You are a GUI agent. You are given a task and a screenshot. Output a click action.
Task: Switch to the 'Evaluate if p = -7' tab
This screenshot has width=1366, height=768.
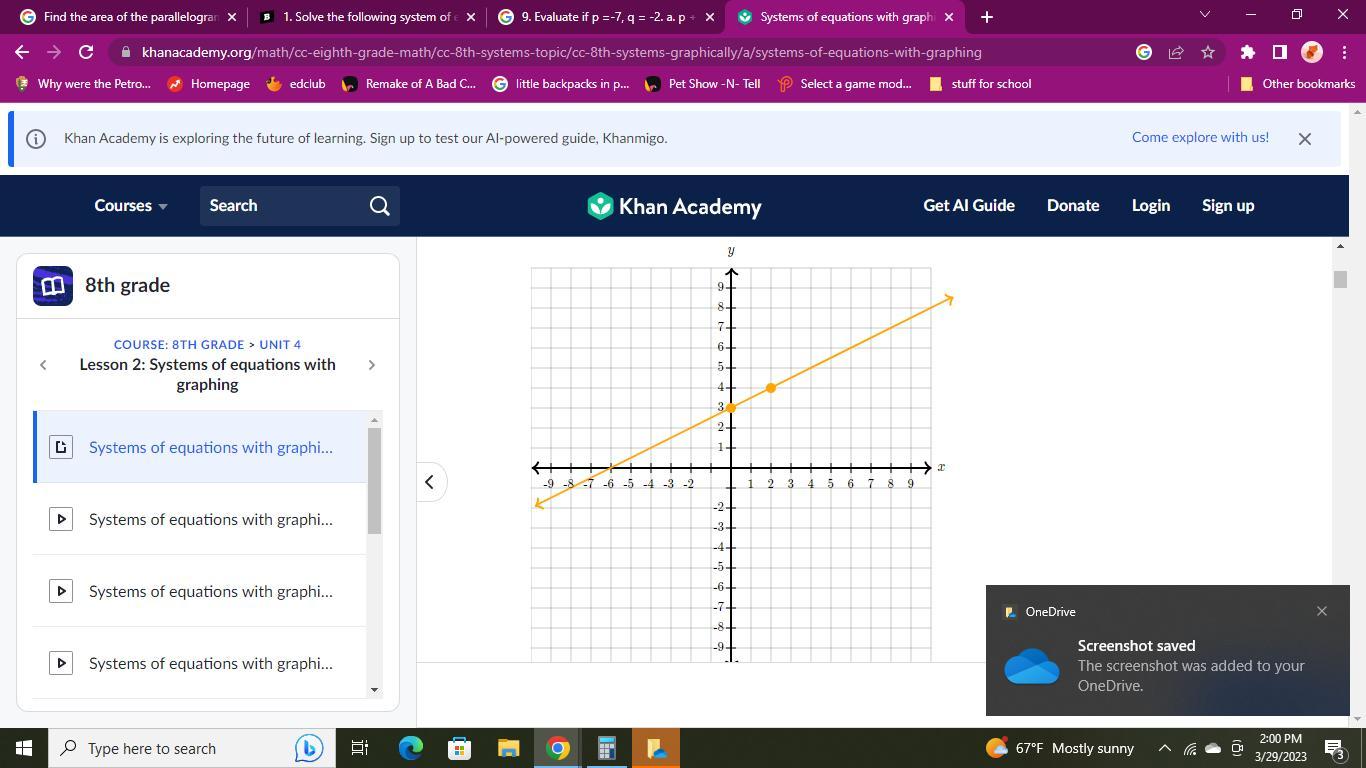tap(600, 17)
